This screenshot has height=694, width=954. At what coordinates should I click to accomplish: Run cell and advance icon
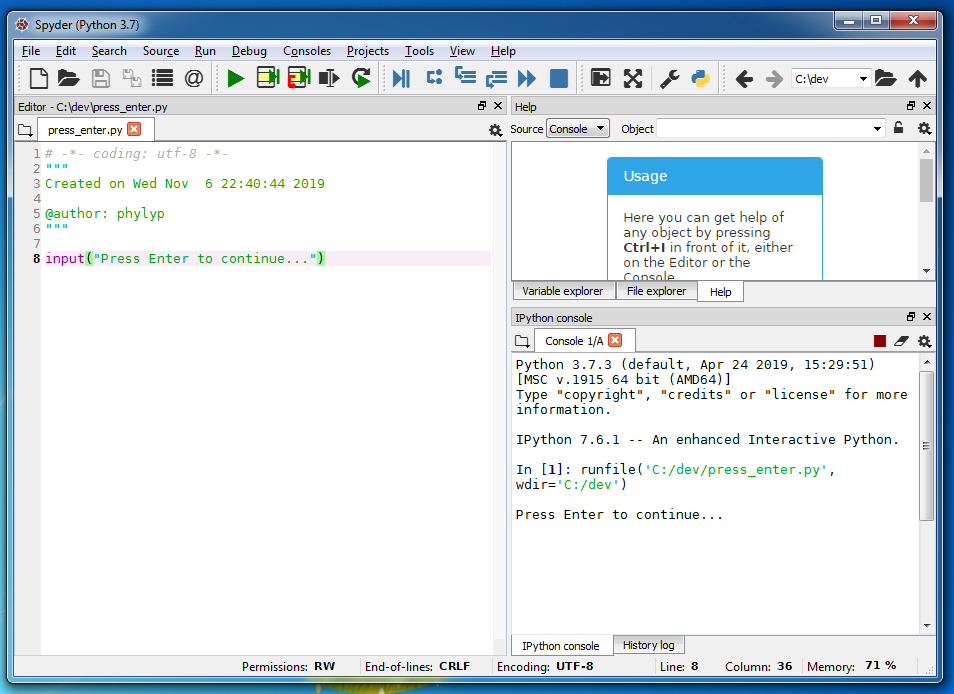point(299,78)
